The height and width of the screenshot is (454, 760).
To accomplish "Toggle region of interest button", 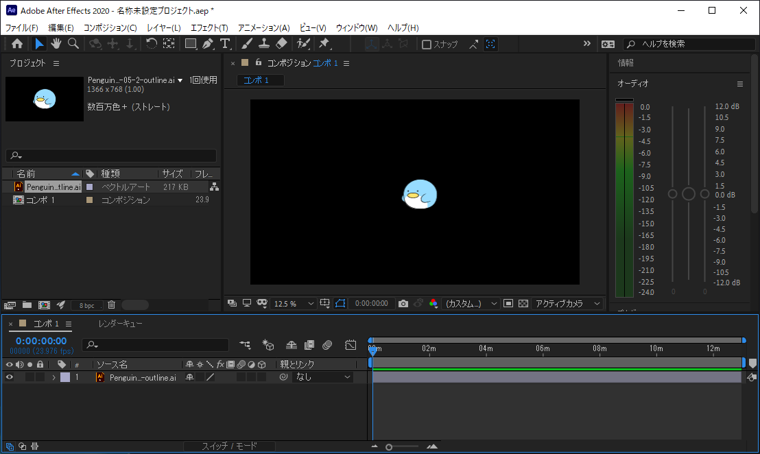I will pyautogui.click(x=508, y=303).
